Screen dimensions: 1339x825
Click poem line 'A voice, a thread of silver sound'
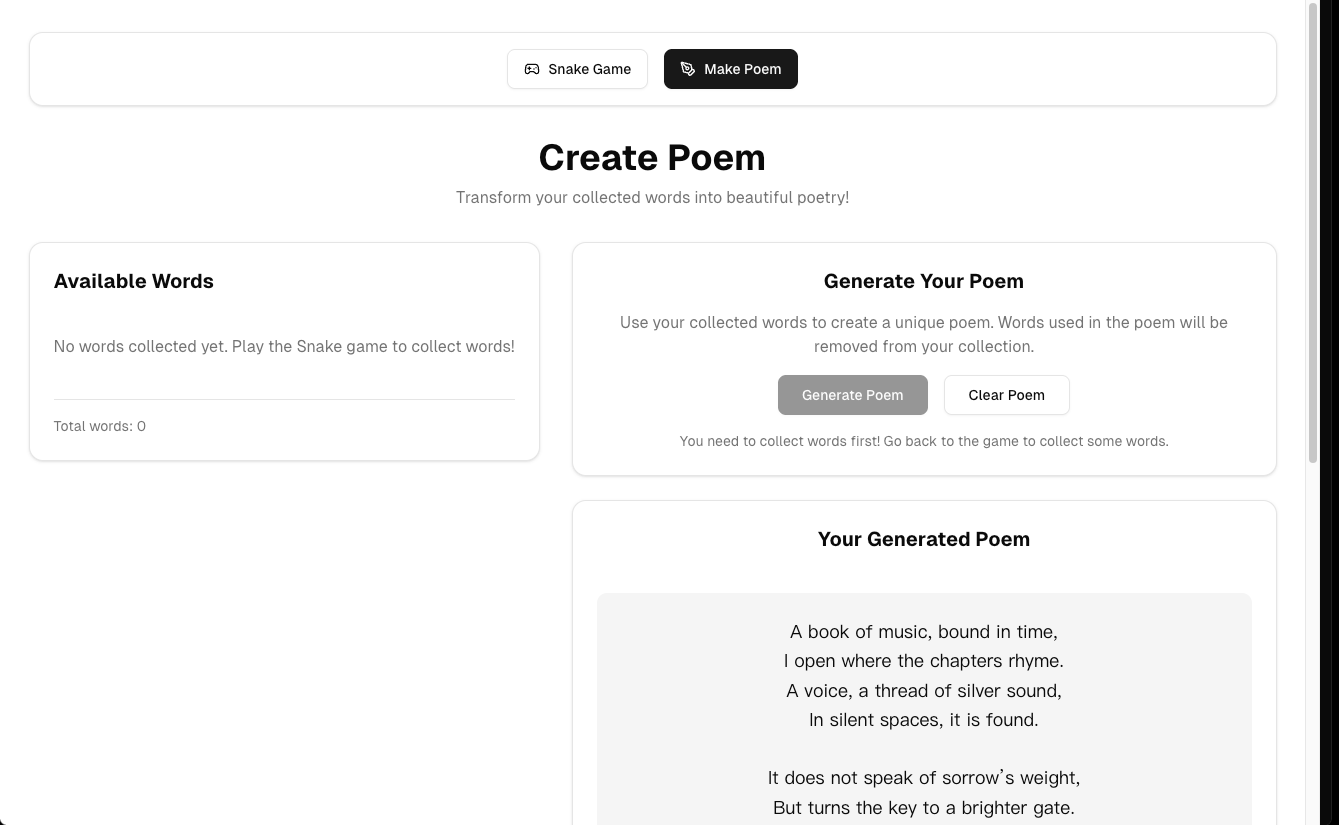[923, 691]
